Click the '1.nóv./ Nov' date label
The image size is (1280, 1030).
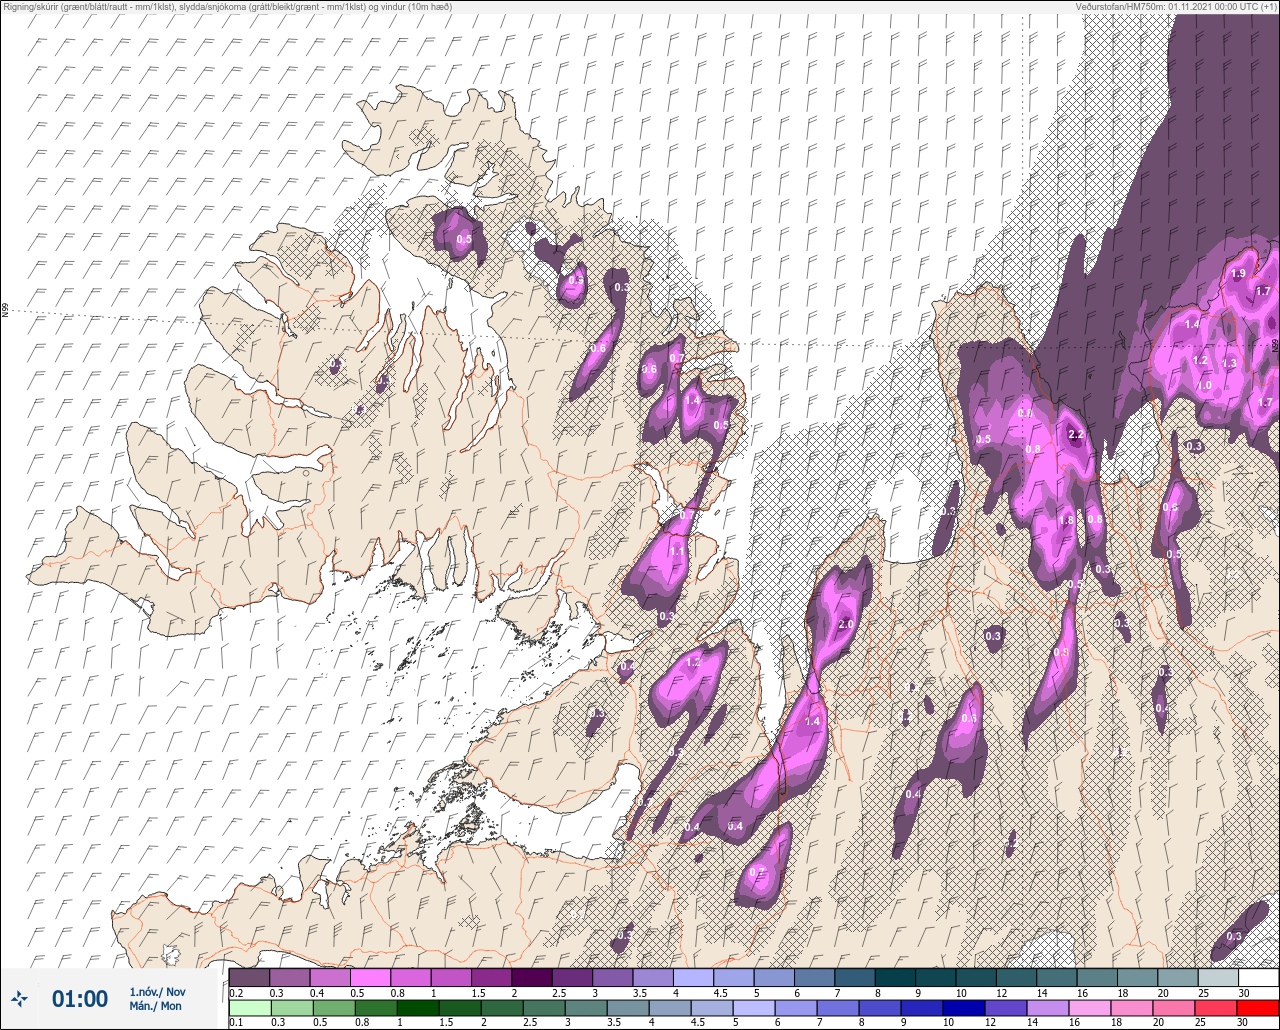pos(157,991)
